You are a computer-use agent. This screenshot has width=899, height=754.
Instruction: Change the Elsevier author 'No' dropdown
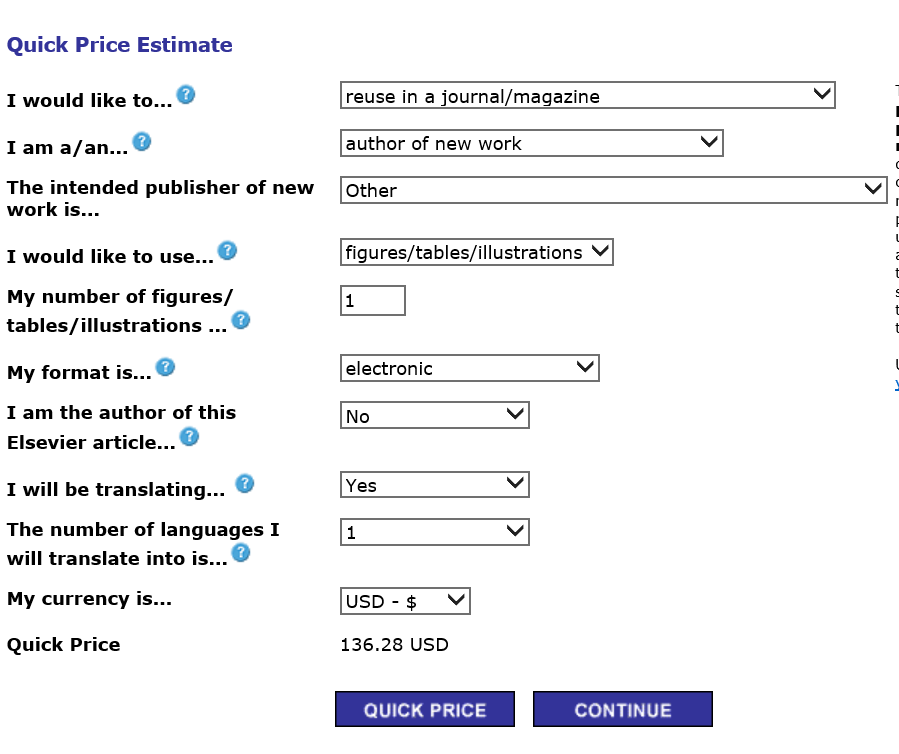pyautogui.click(x=434, y=416)
